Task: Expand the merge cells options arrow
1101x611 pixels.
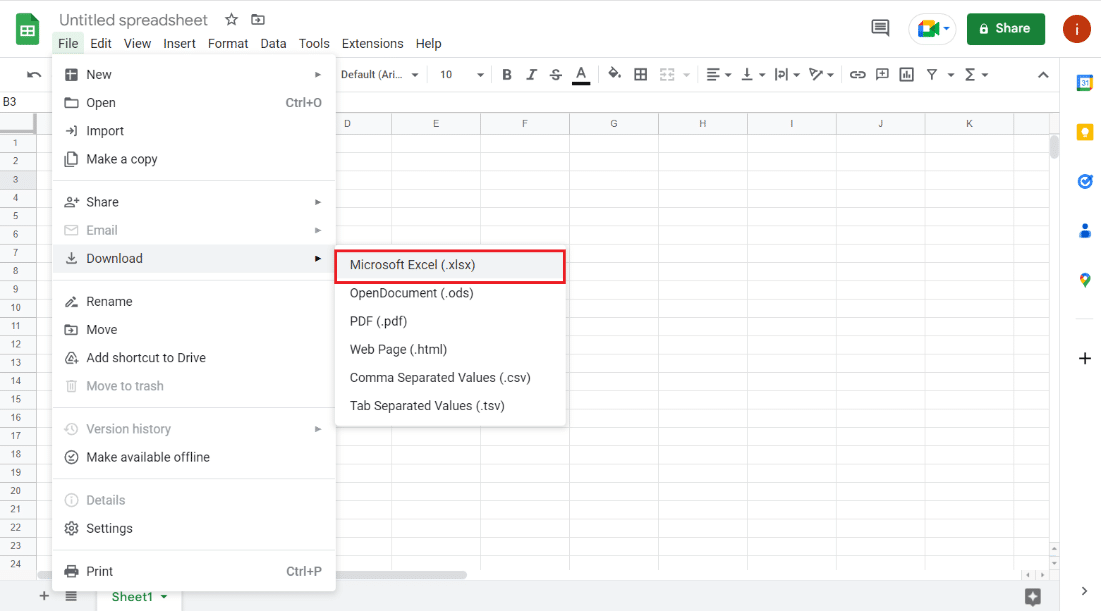Action: (x=687, y=74)
